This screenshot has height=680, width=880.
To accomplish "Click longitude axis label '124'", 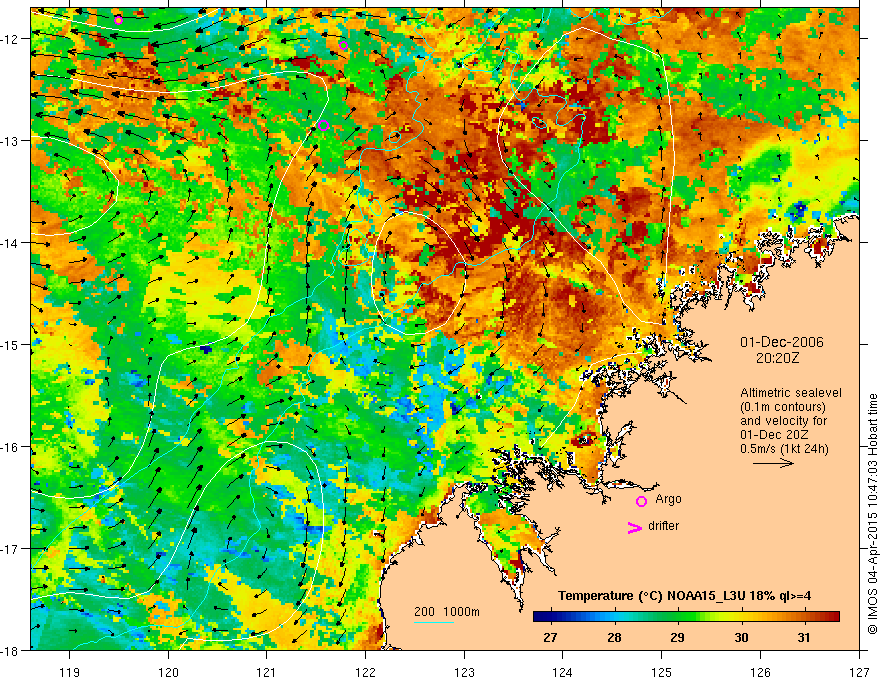I will point(563,672).
